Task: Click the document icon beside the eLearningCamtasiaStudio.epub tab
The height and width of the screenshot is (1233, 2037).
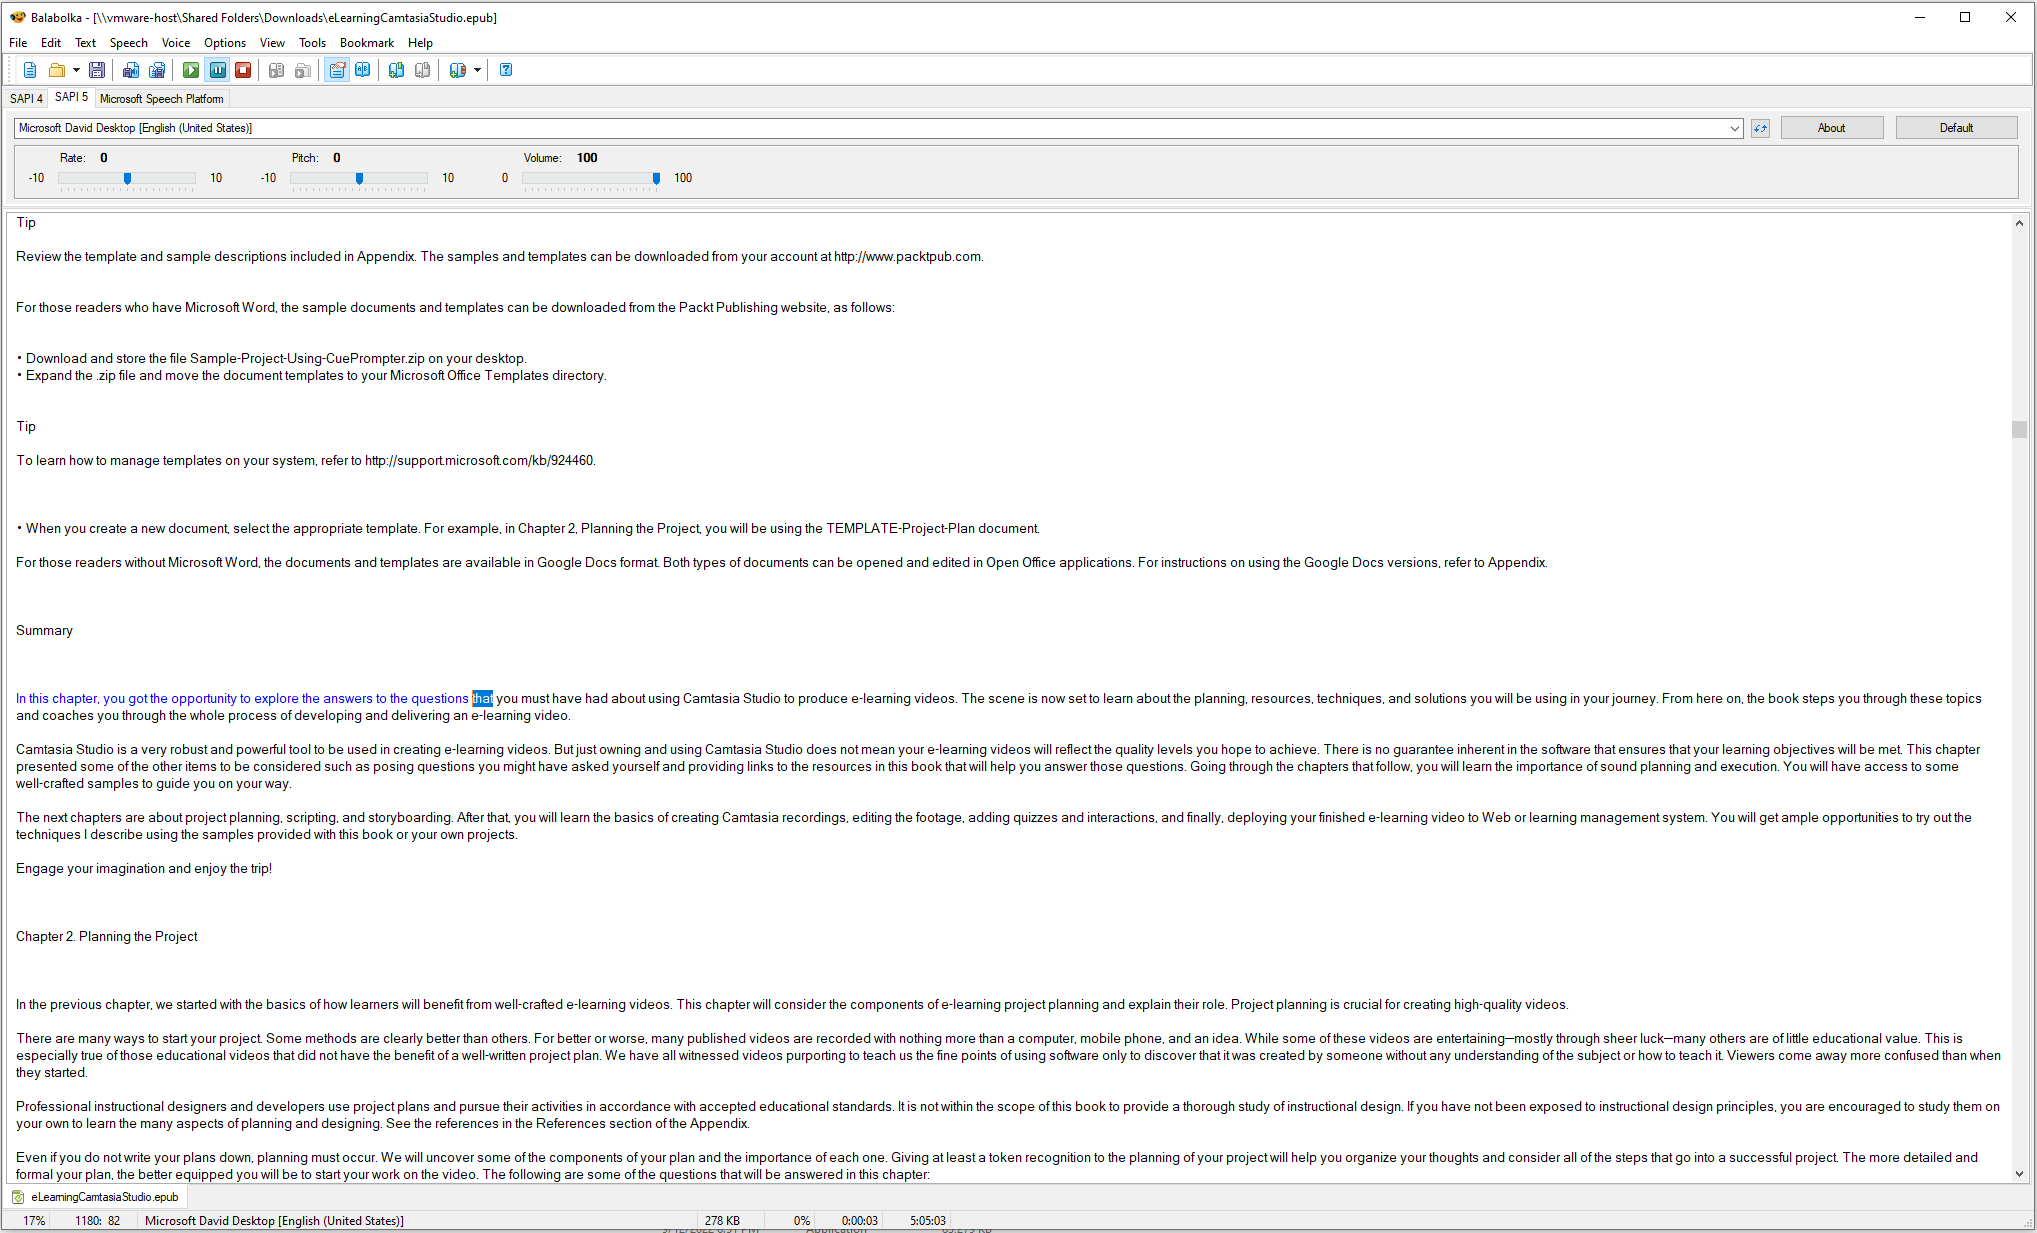Action: tap(18, 1197)
